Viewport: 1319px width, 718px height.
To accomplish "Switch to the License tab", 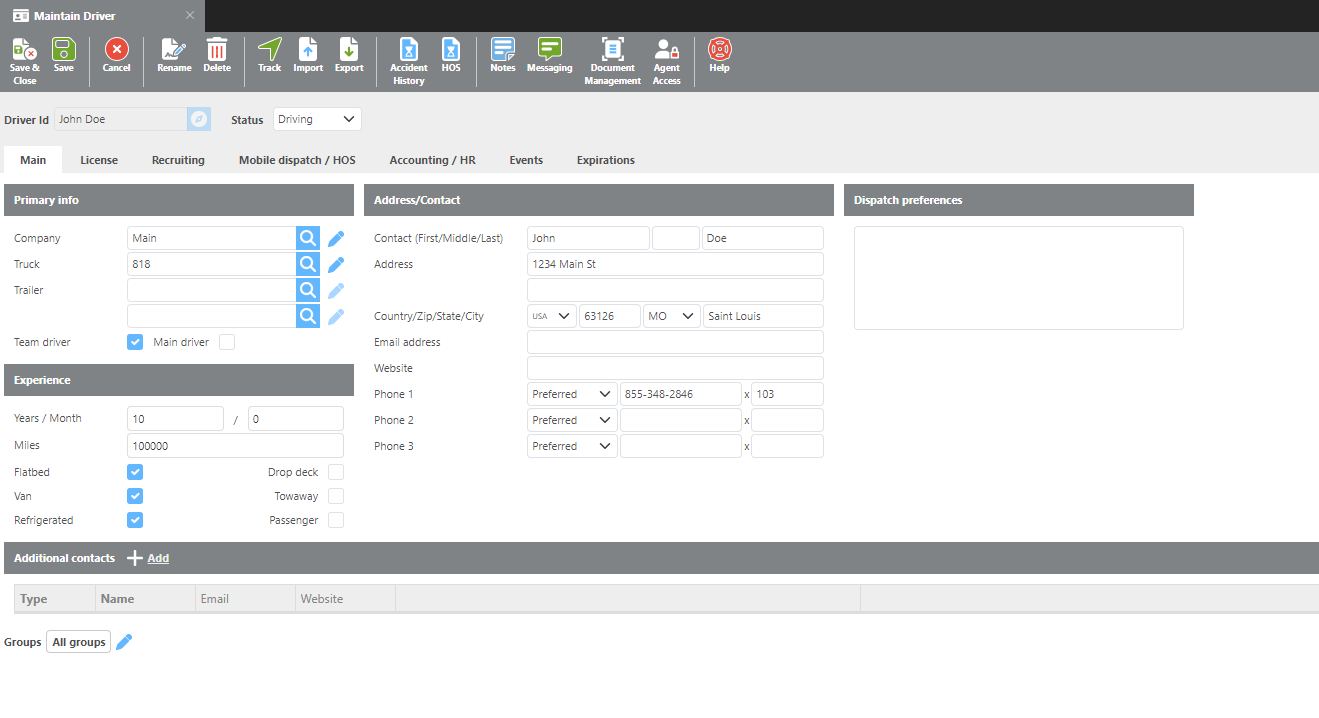I will [x=99, y=160].
